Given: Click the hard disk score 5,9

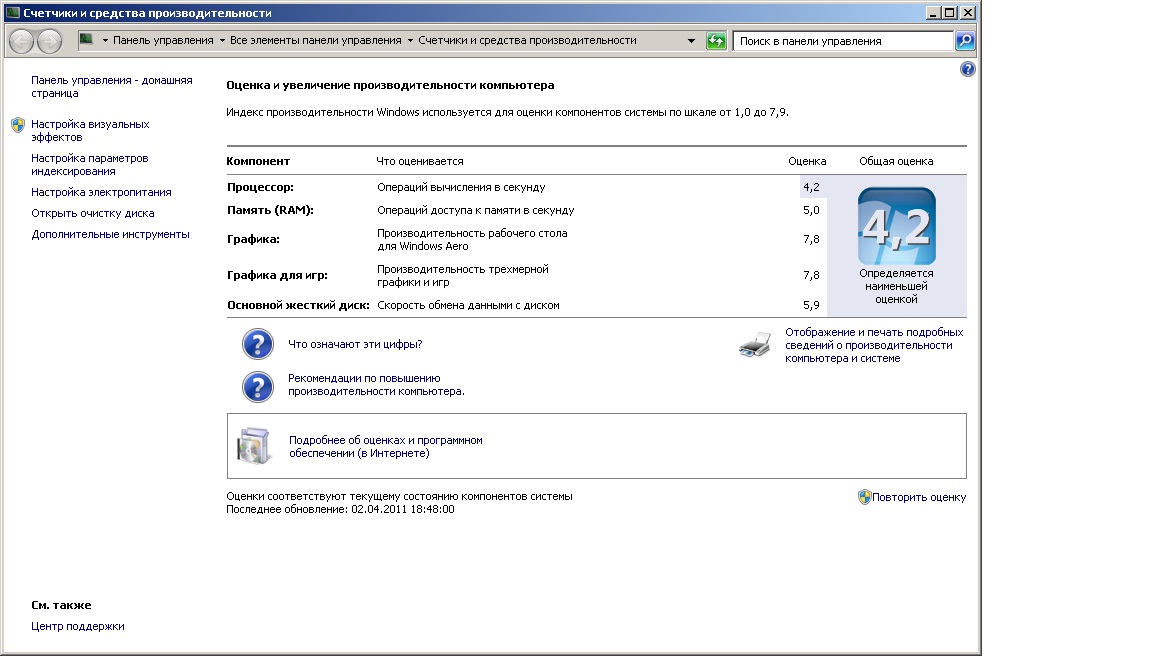Looking at the screenshot, I should click(811, 306).
